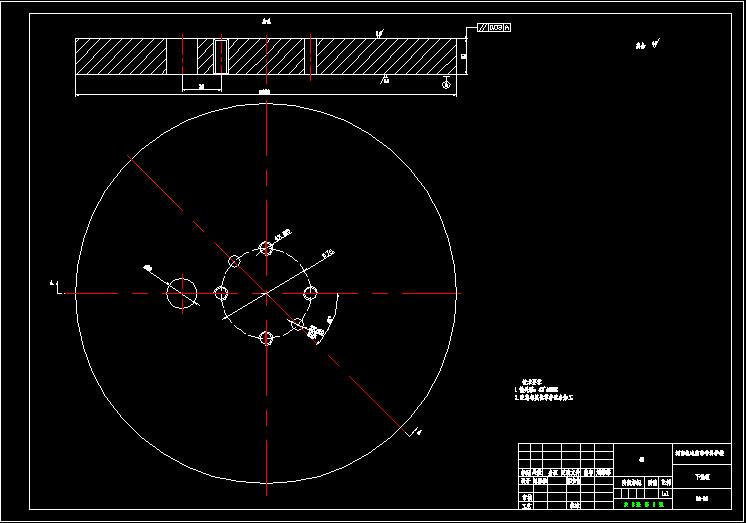Select the offset hole circle left of center
Image resolution: width=746 pixels, height=523 pixels.
coord(182,293)
